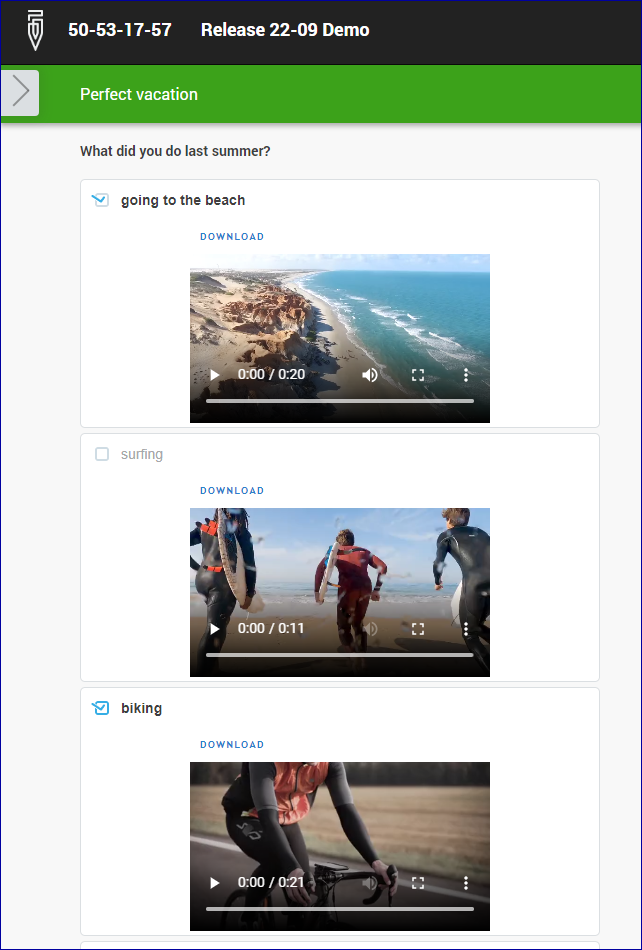The height and width of the screenshot is (950, 642).
Task: Open three-dot menu on surfing video
Action: pyautogui.click(x=466, y=628)
